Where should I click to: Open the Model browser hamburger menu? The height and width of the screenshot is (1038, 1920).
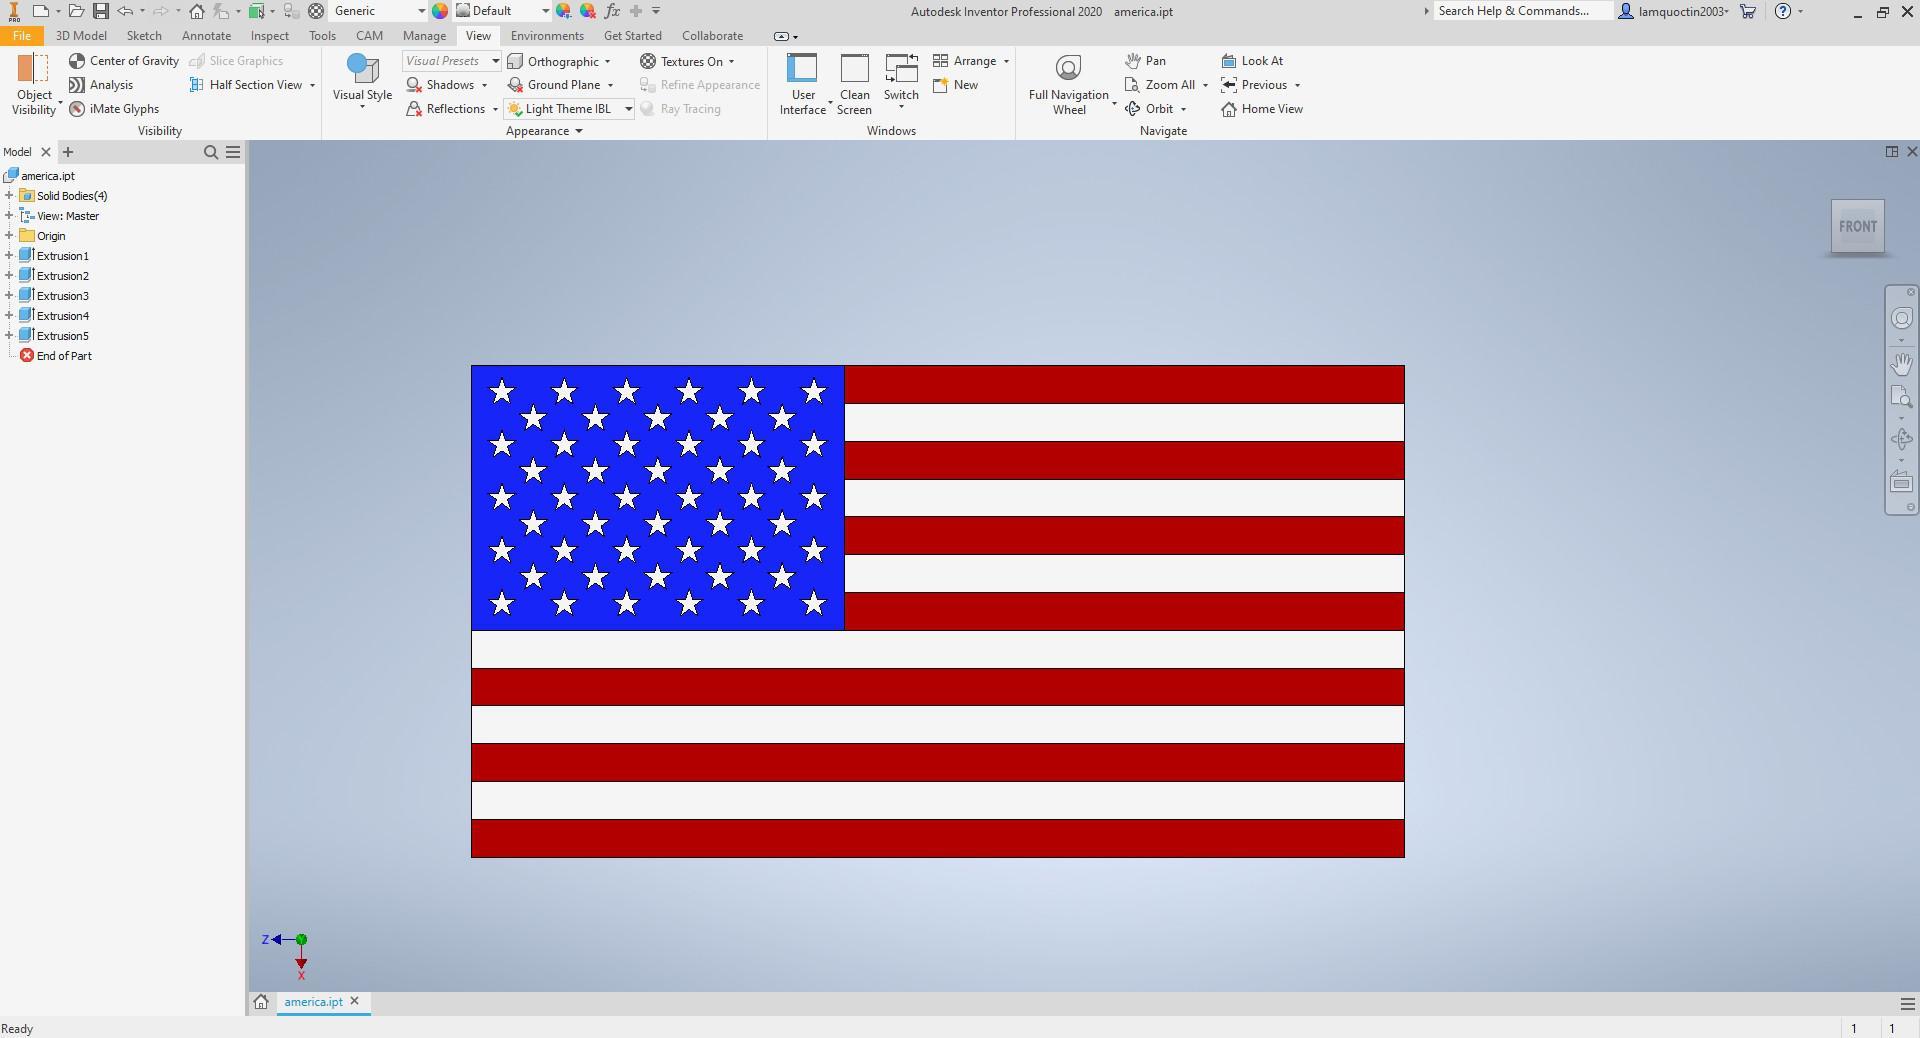click(x=233, y=152)
